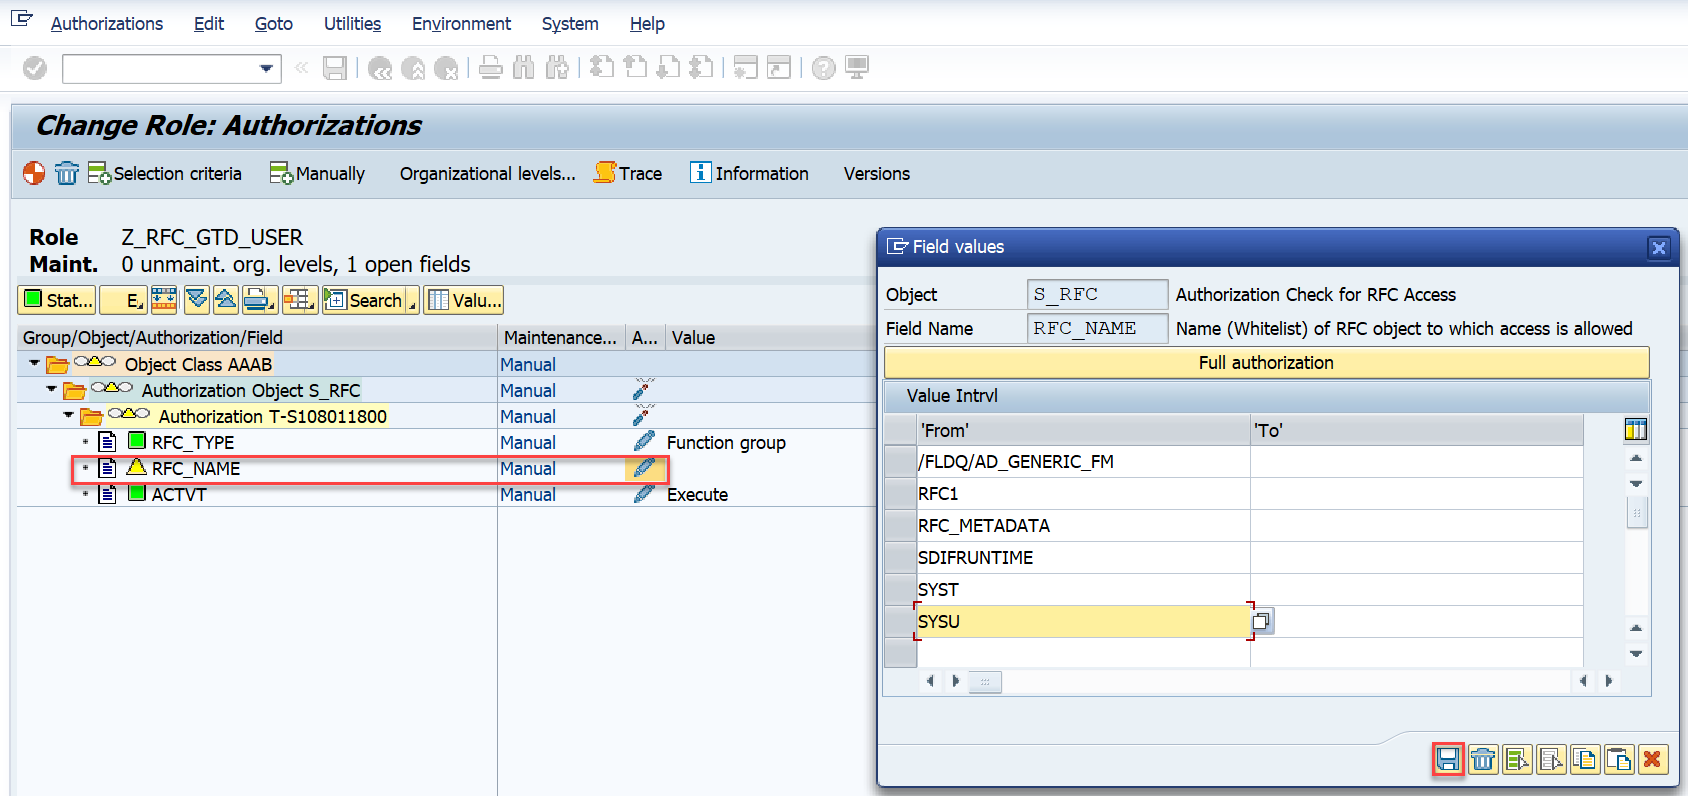The height and width of the screenshot is (796, 1688).
Task: Click pencil icon in ACTVT row
Action: [644, 494]
